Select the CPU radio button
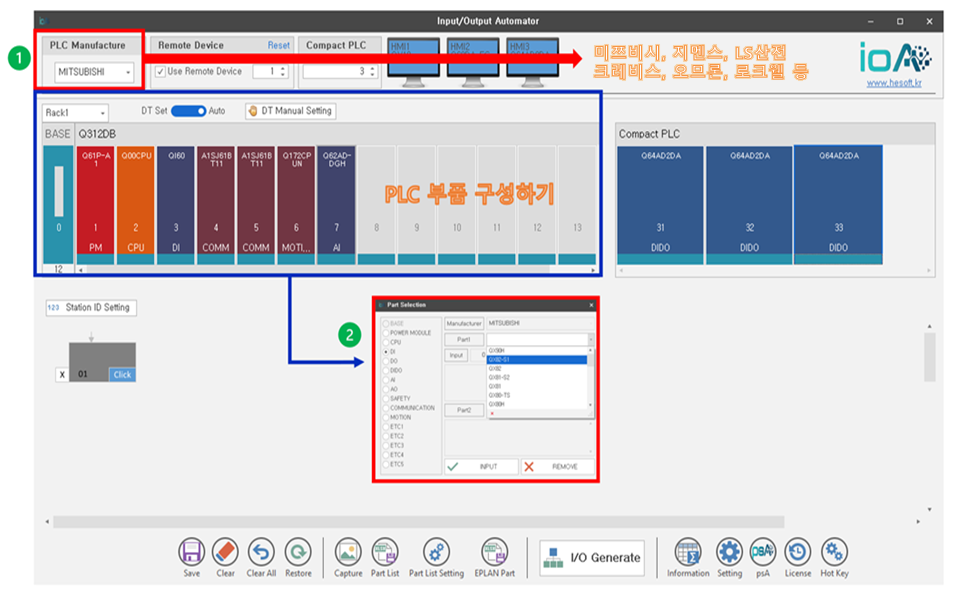Image resolution: width=955 pixels, height=600 pixels. pos(386,342)
